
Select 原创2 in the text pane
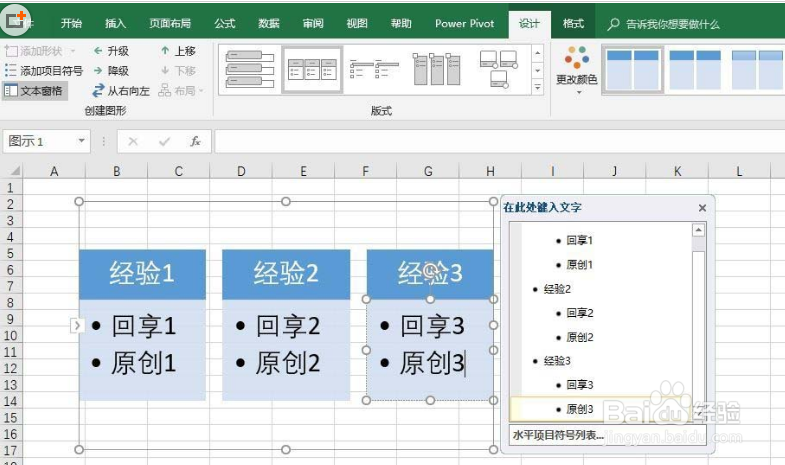[x=579, y=337]
